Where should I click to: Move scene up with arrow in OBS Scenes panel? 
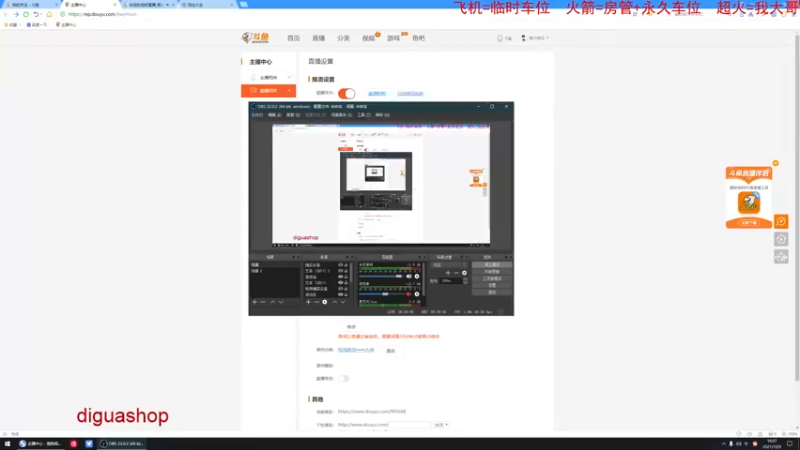point(272,302)
